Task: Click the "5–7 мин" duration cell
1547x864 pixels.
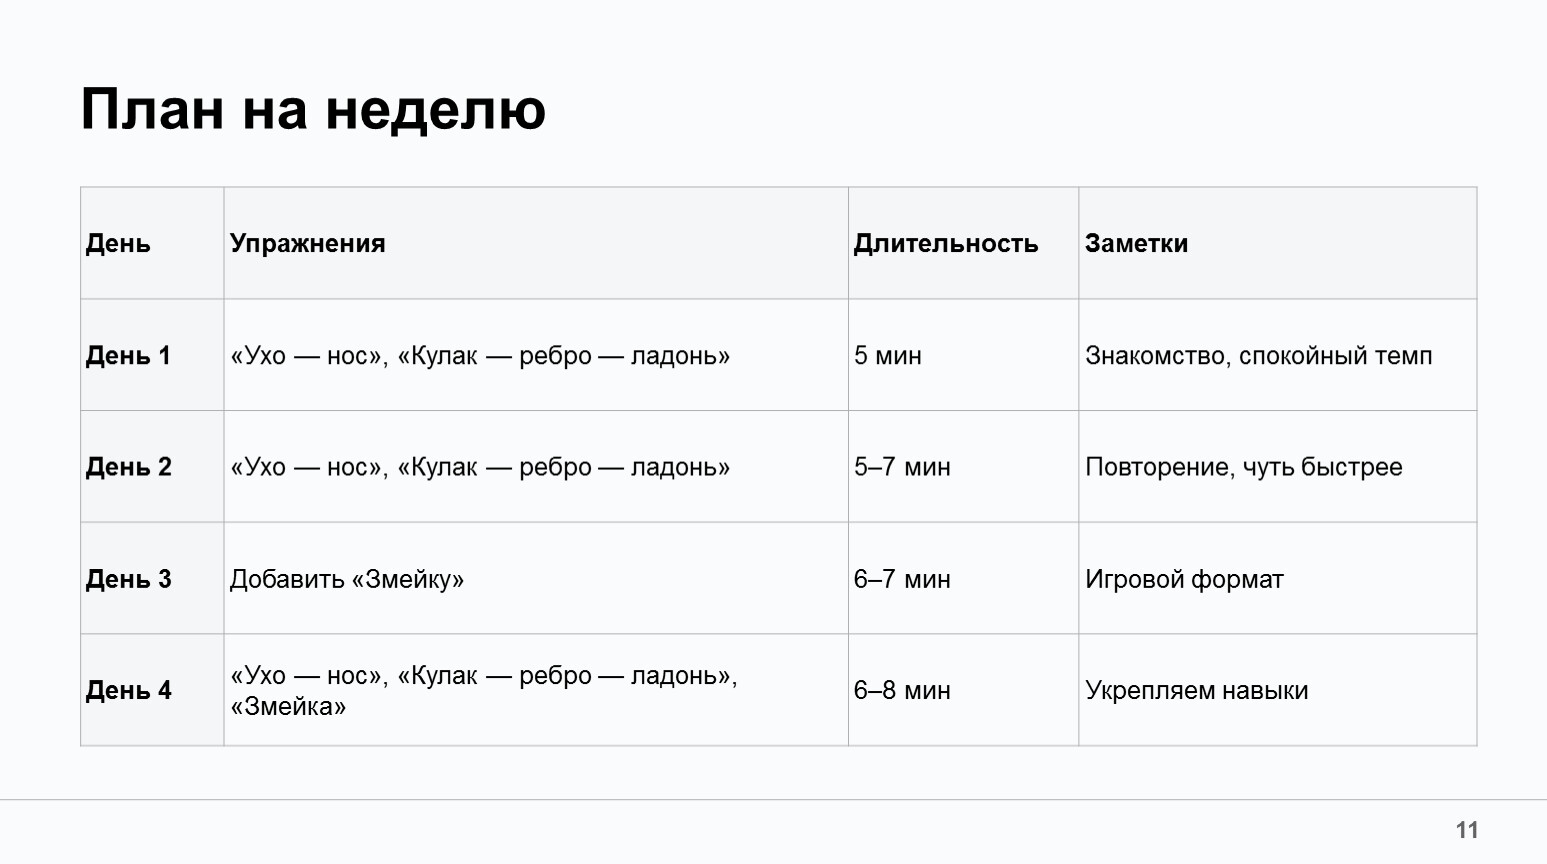Action: tap(902, 467)
